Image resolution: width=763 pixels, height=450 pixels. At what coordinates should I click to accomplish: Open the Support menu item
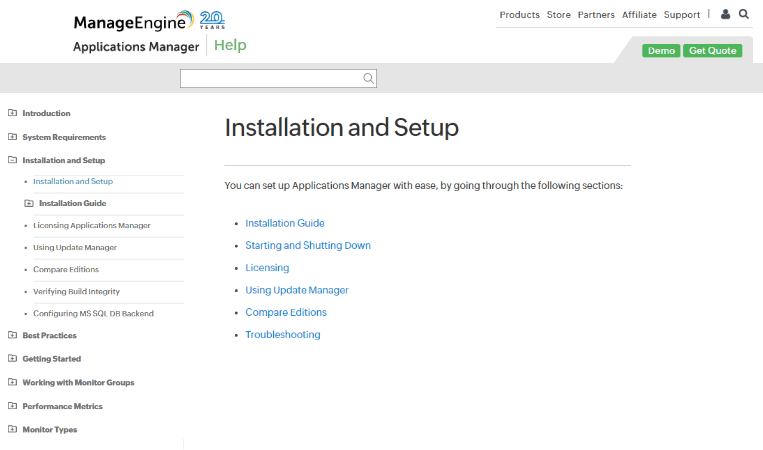pyautogui.click(x=682, y=15)
